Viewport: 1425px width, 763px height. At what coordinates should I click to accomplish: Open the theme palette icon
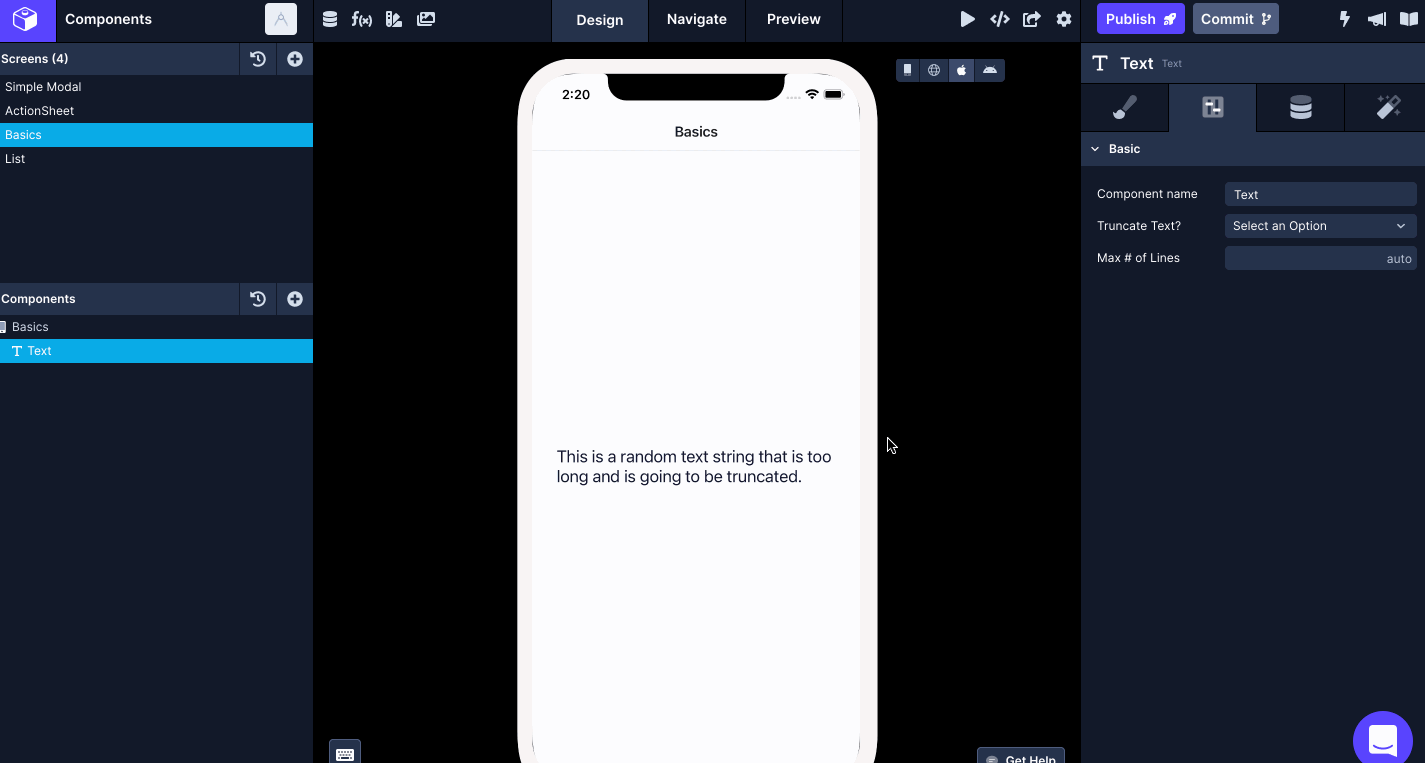tap(394, 19)
